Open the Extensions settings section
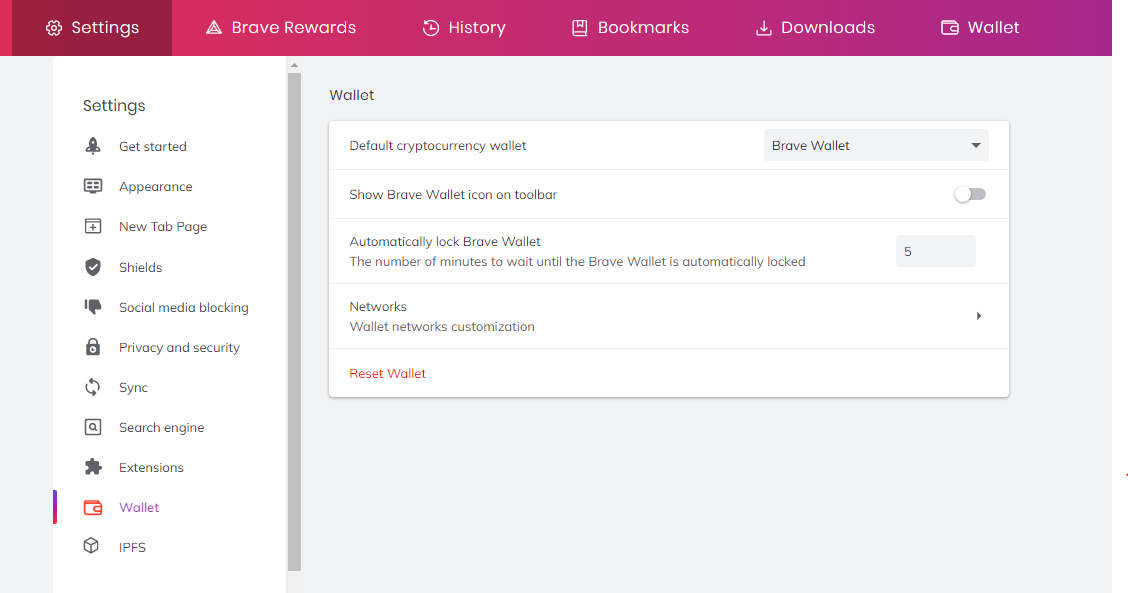The image size is (1128, 593). click(151, 467)
